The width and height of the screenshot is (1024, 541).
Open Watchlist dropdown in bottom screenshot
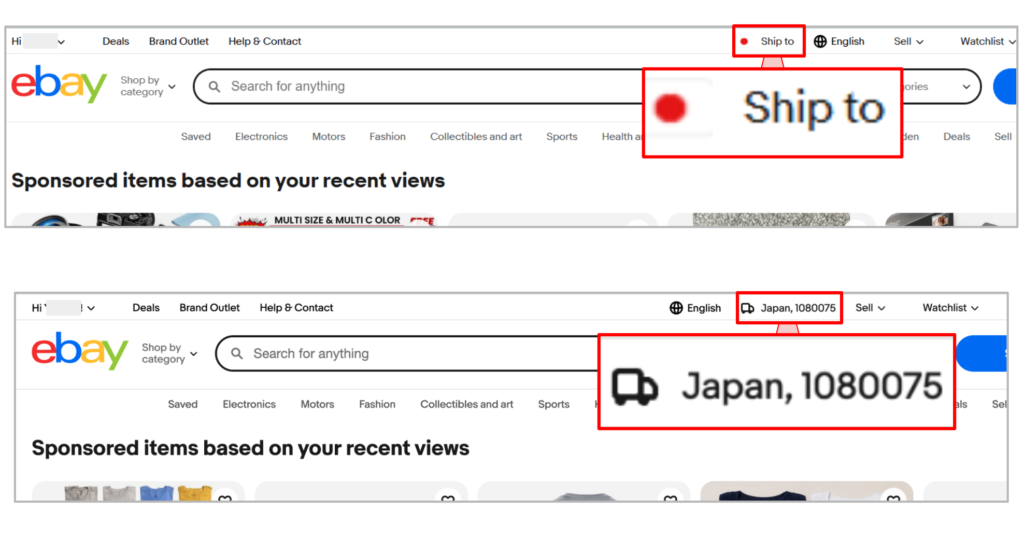[950, 308]
